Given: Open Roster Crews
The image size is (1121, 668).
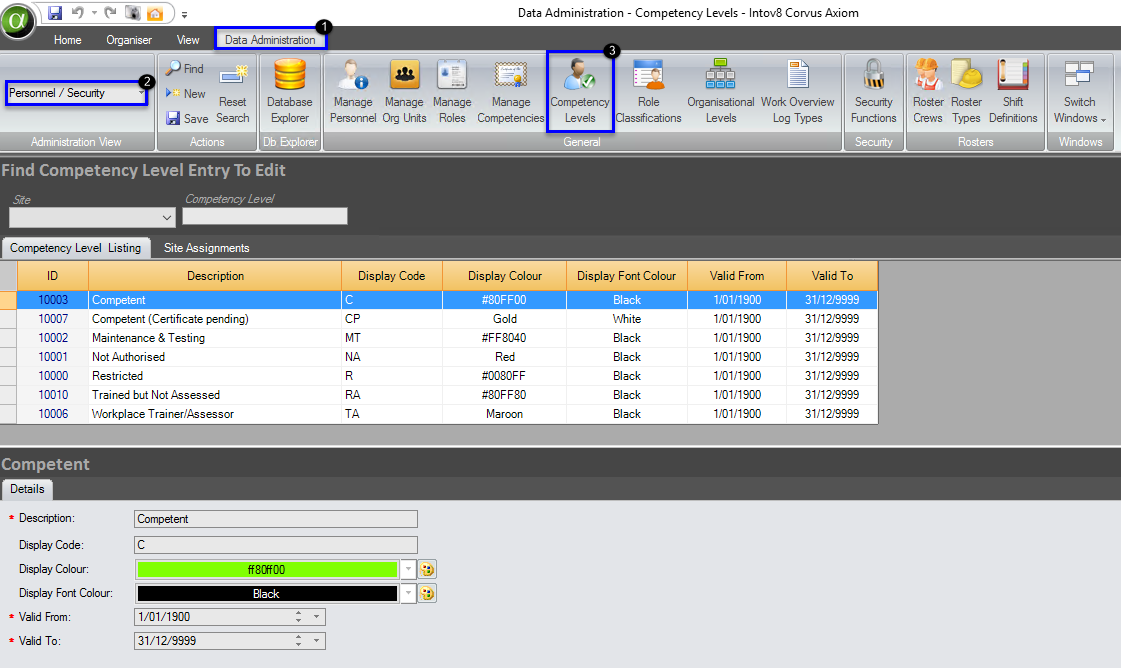Looking at the screenshot, I should pyautogui.click(x=928, y=91).
